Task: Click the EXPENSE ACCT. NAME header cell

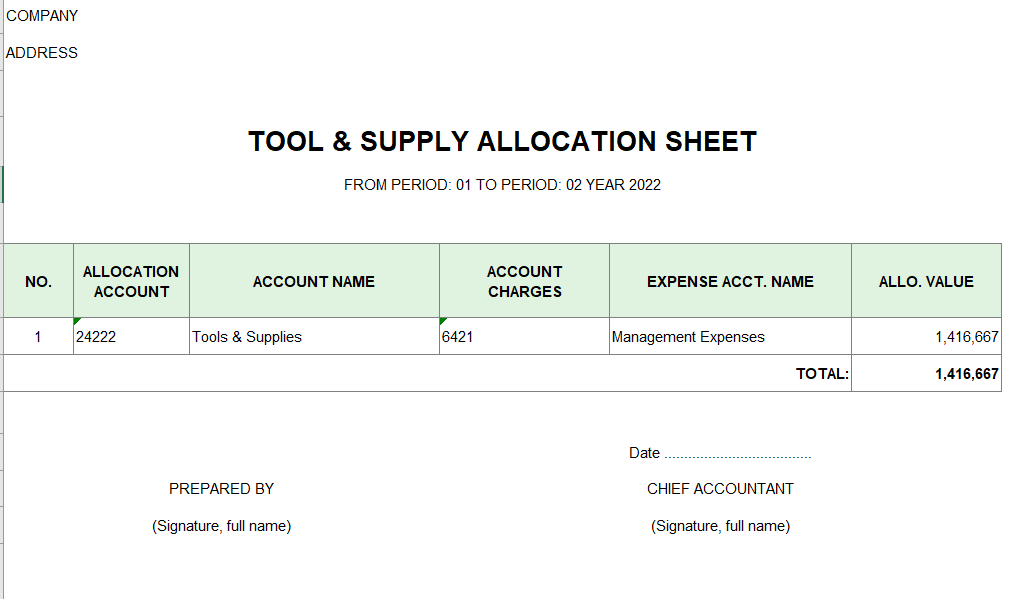Action: coord(730,281)
